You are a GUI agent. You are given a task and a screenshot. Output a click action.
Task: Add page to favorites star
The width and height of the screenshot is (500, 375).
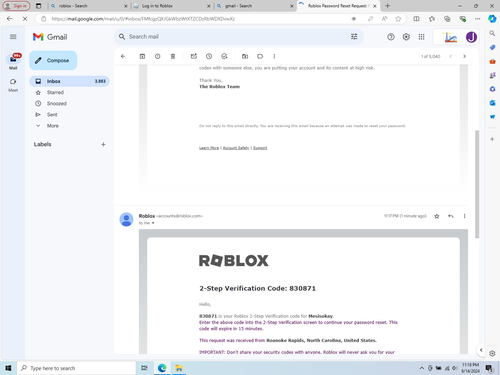(x=398, y=19)
